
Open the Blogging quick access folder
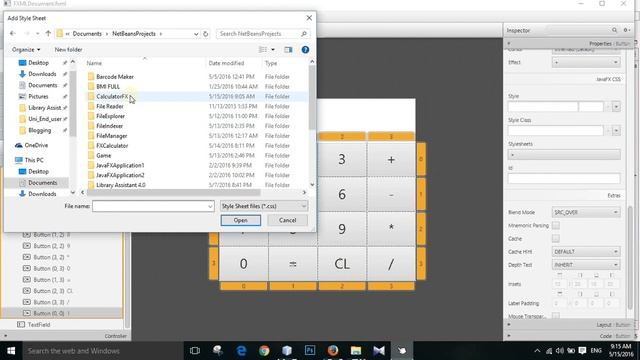coord(39,131)
